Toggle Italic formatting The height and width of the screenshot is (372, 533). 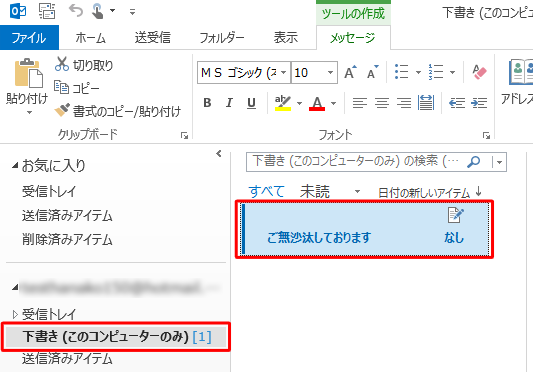(229, 103)
